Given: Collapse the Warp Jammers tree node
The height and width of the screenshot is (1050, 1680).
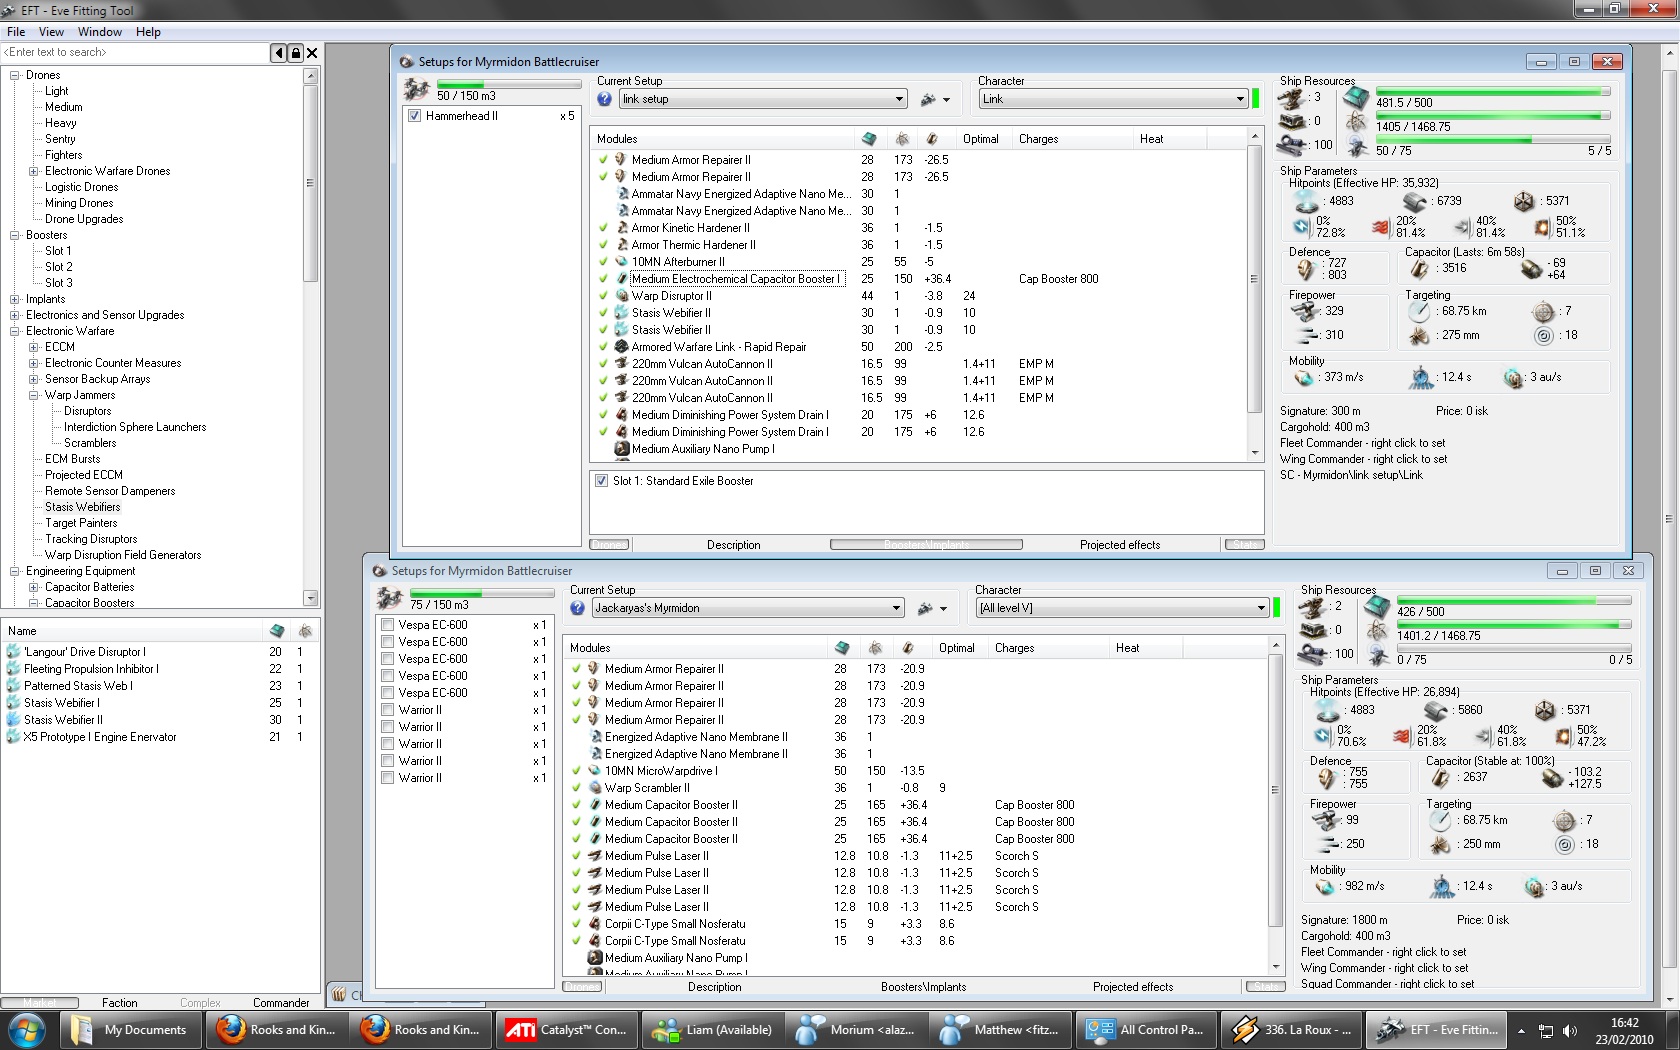Looking at the screenshot, I should [34, 395].
